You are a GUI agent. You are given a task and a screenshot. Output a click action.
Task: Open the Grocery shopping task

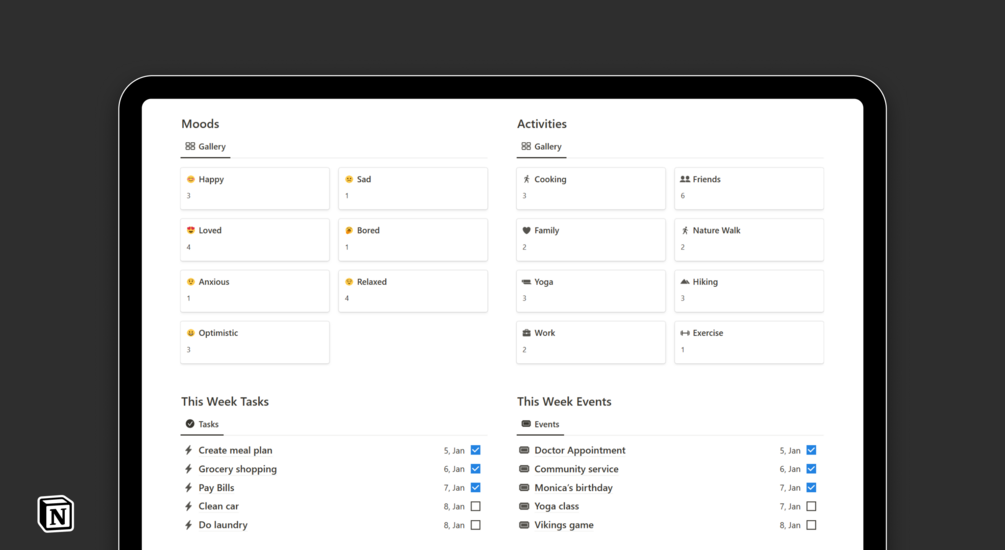(237, 469)
